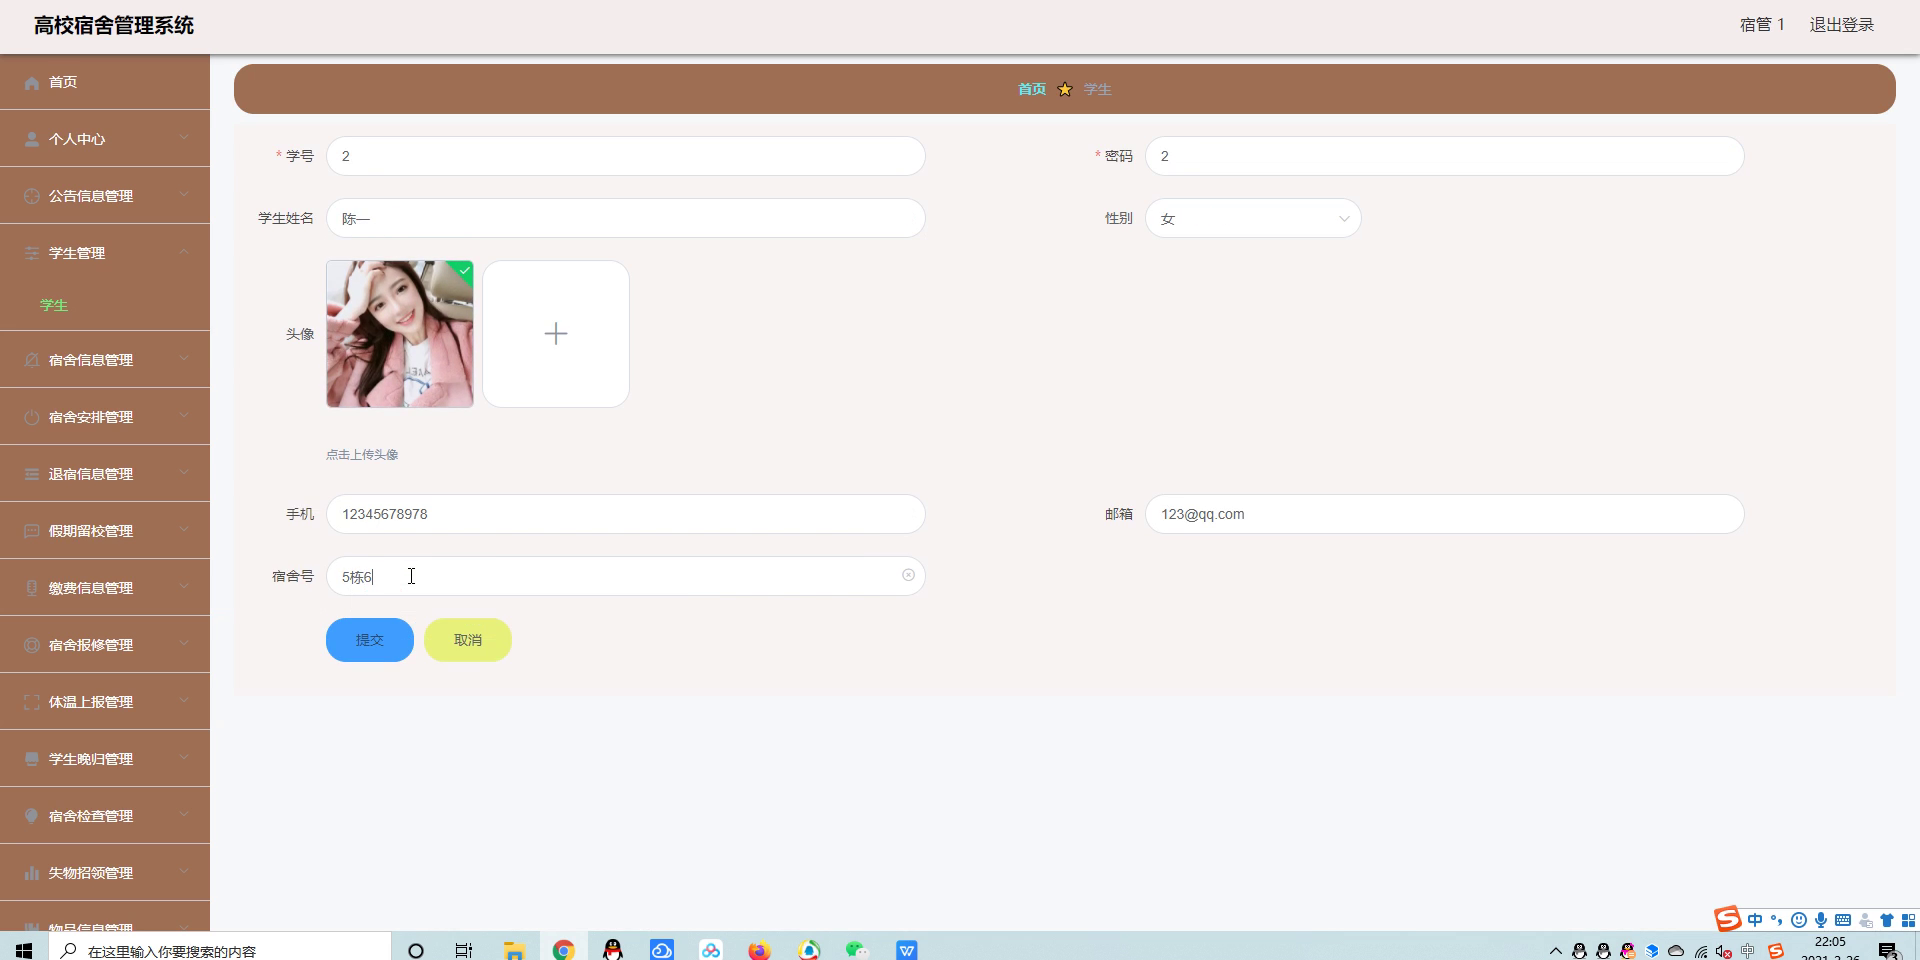Click the icon beside 假期留校管理

point(32,532)
